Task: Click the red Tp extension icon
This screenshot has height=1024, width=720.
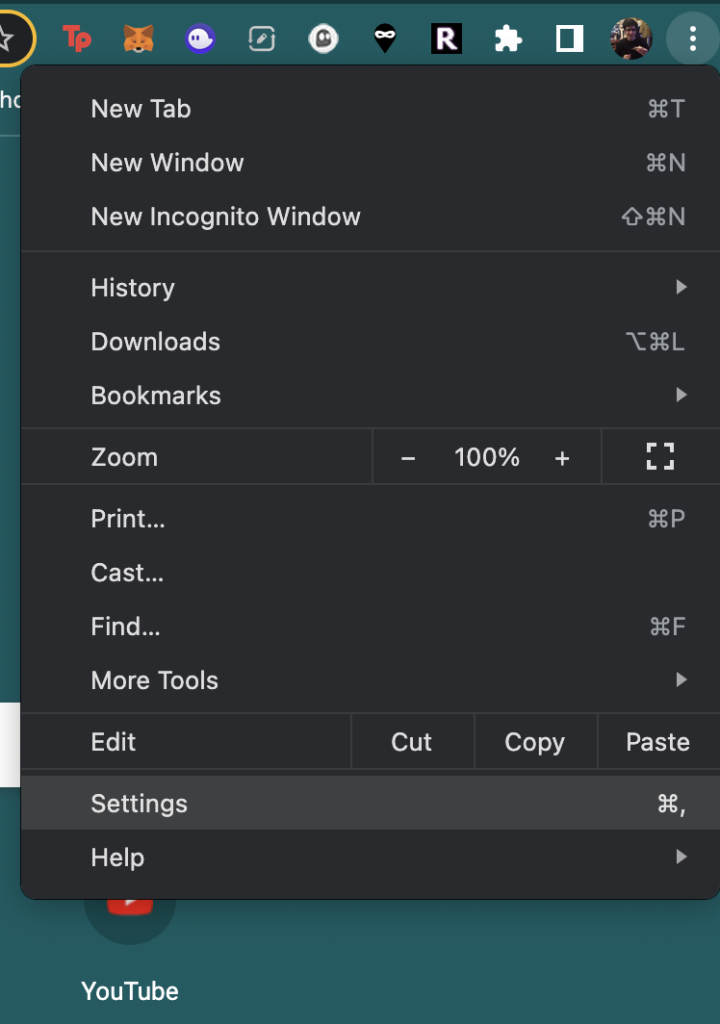Action: click(x=77, y=39)
